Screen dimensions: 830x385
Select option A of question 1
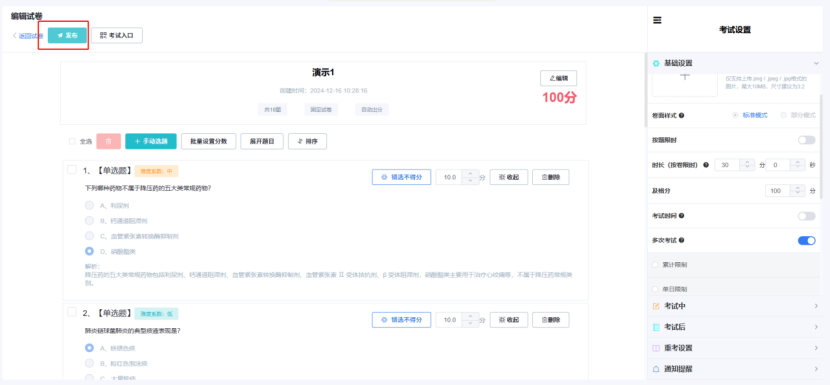[x=89, y=205]
